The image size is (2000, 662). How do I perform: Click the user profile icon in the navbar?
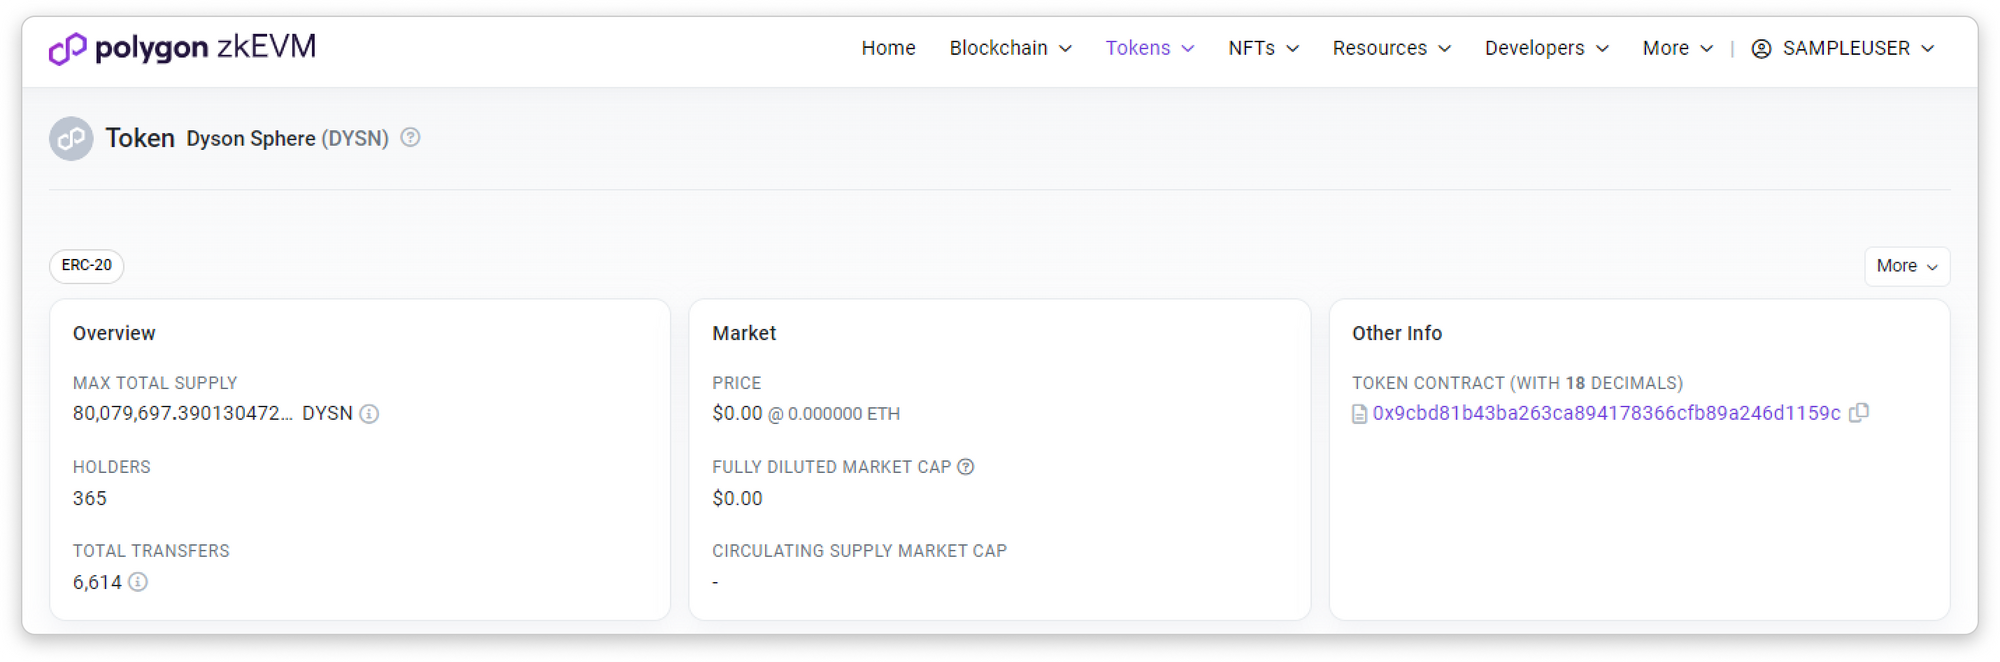click(1761, 49)
